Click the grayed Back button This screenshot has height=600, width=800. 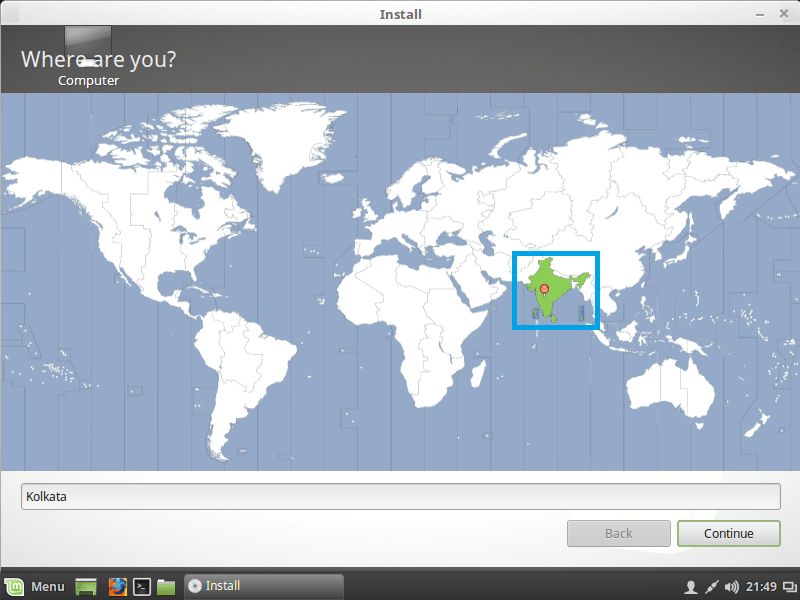click(618, 533)
